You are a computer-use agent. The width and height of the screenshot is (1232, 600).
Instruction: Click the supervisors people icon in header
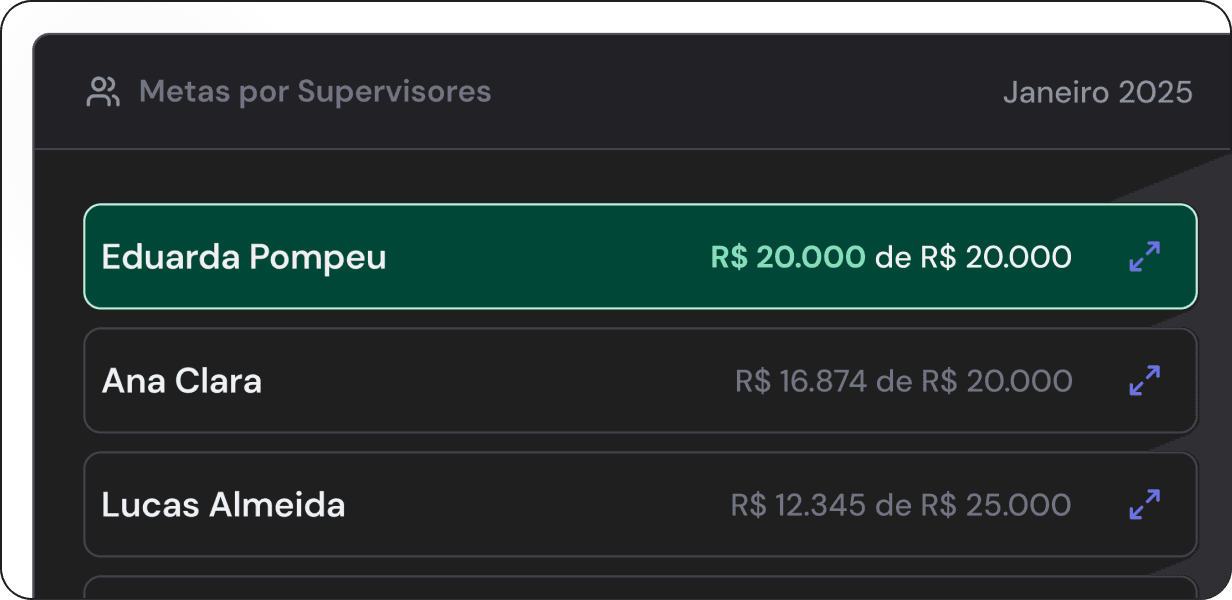[x=103, y=93]
